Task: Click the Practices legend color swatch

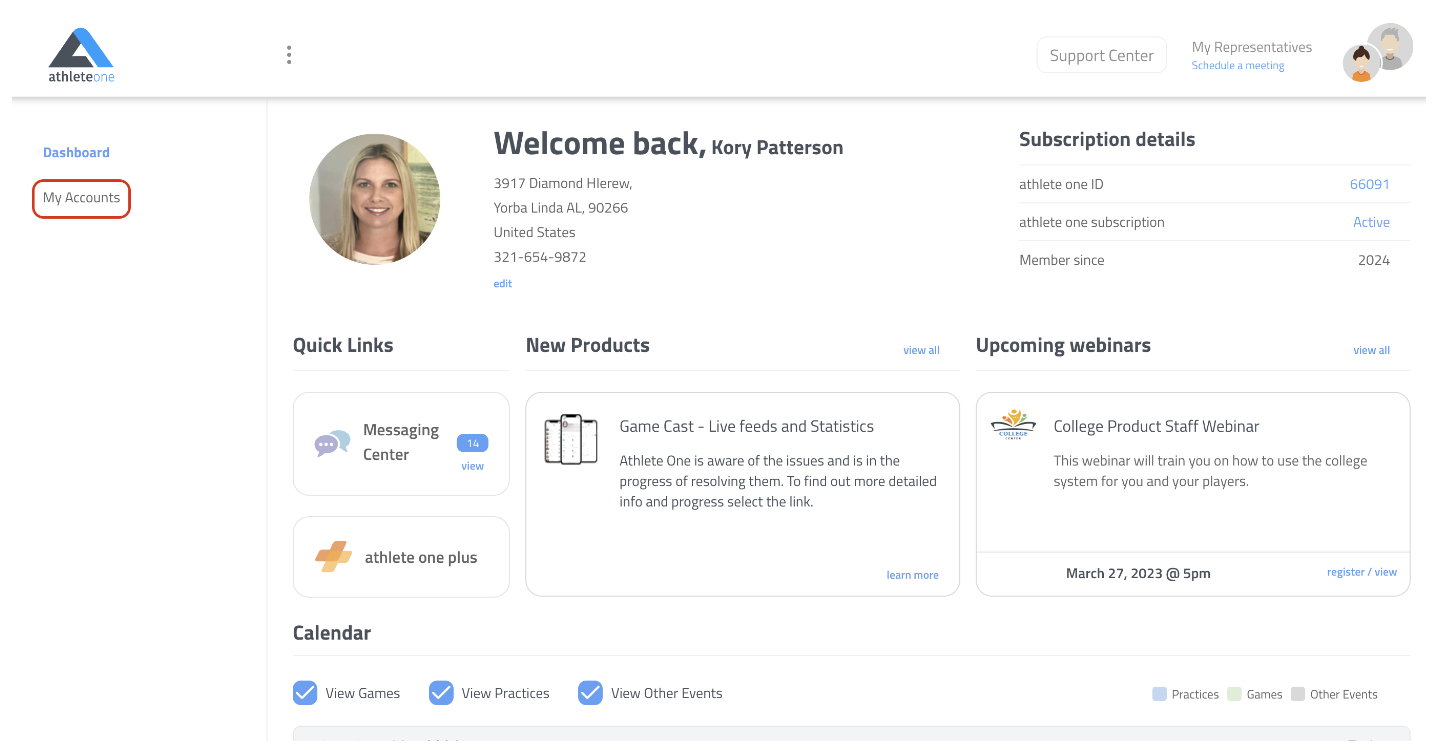Action: tap(1160, 694)
